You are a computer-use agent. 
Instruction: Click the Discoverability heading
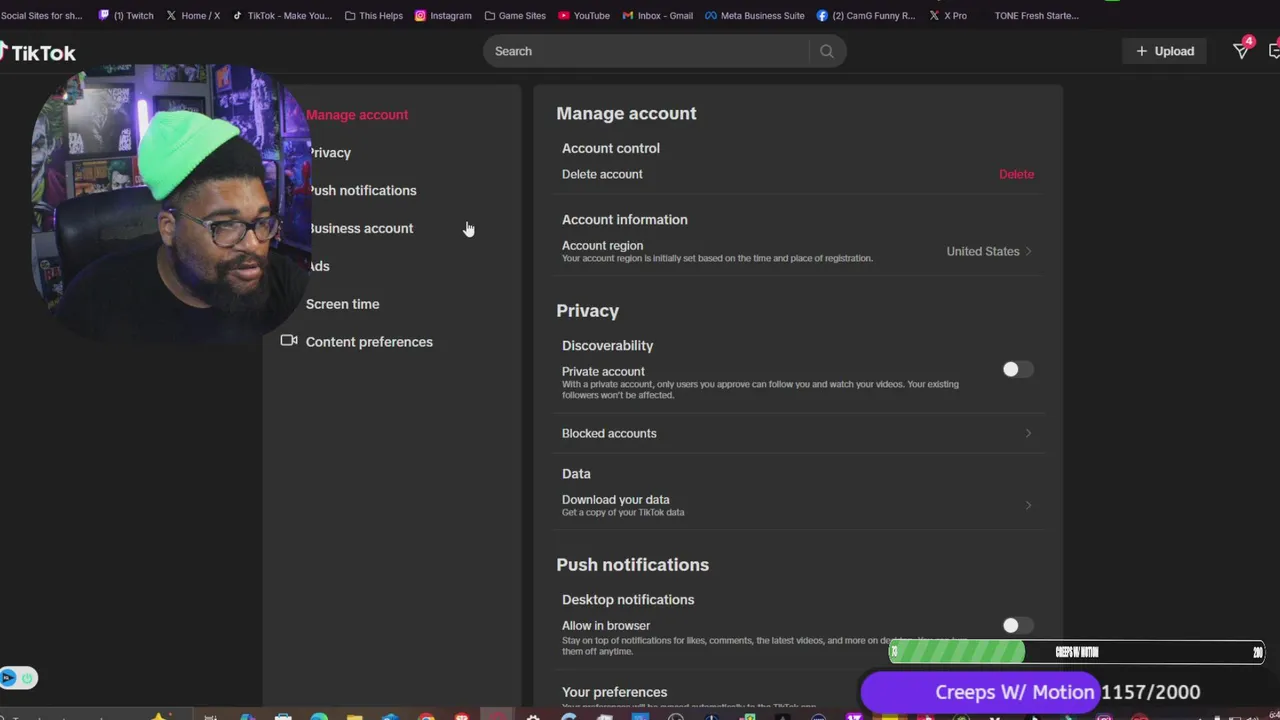click(x=607, y=346)
